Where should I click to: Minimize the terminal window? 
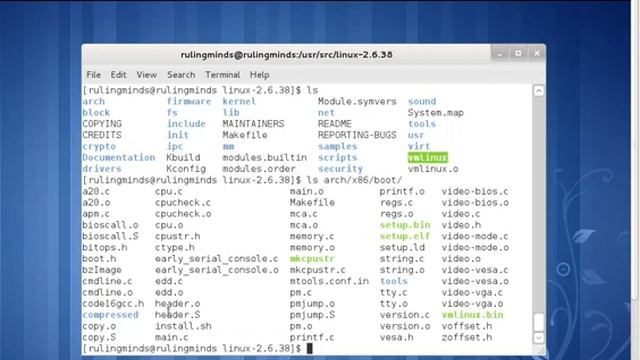(500, 53)
